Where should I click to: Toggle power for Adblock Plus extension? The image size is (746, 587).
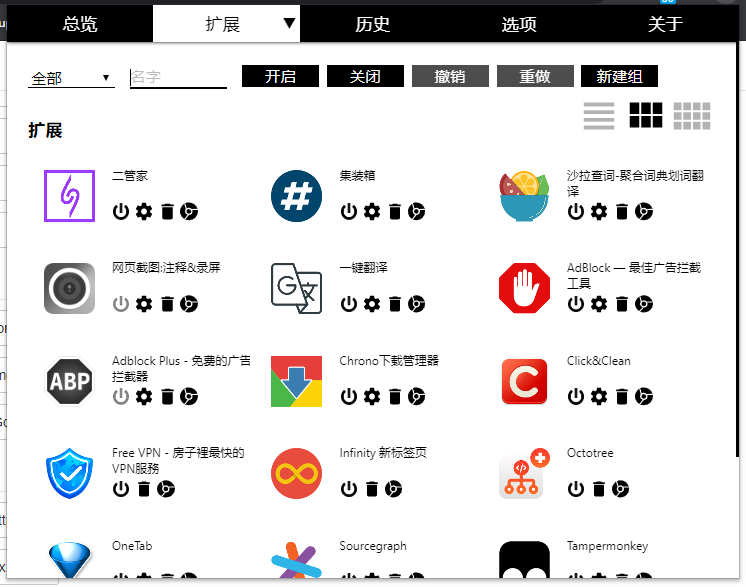(121, 396)
